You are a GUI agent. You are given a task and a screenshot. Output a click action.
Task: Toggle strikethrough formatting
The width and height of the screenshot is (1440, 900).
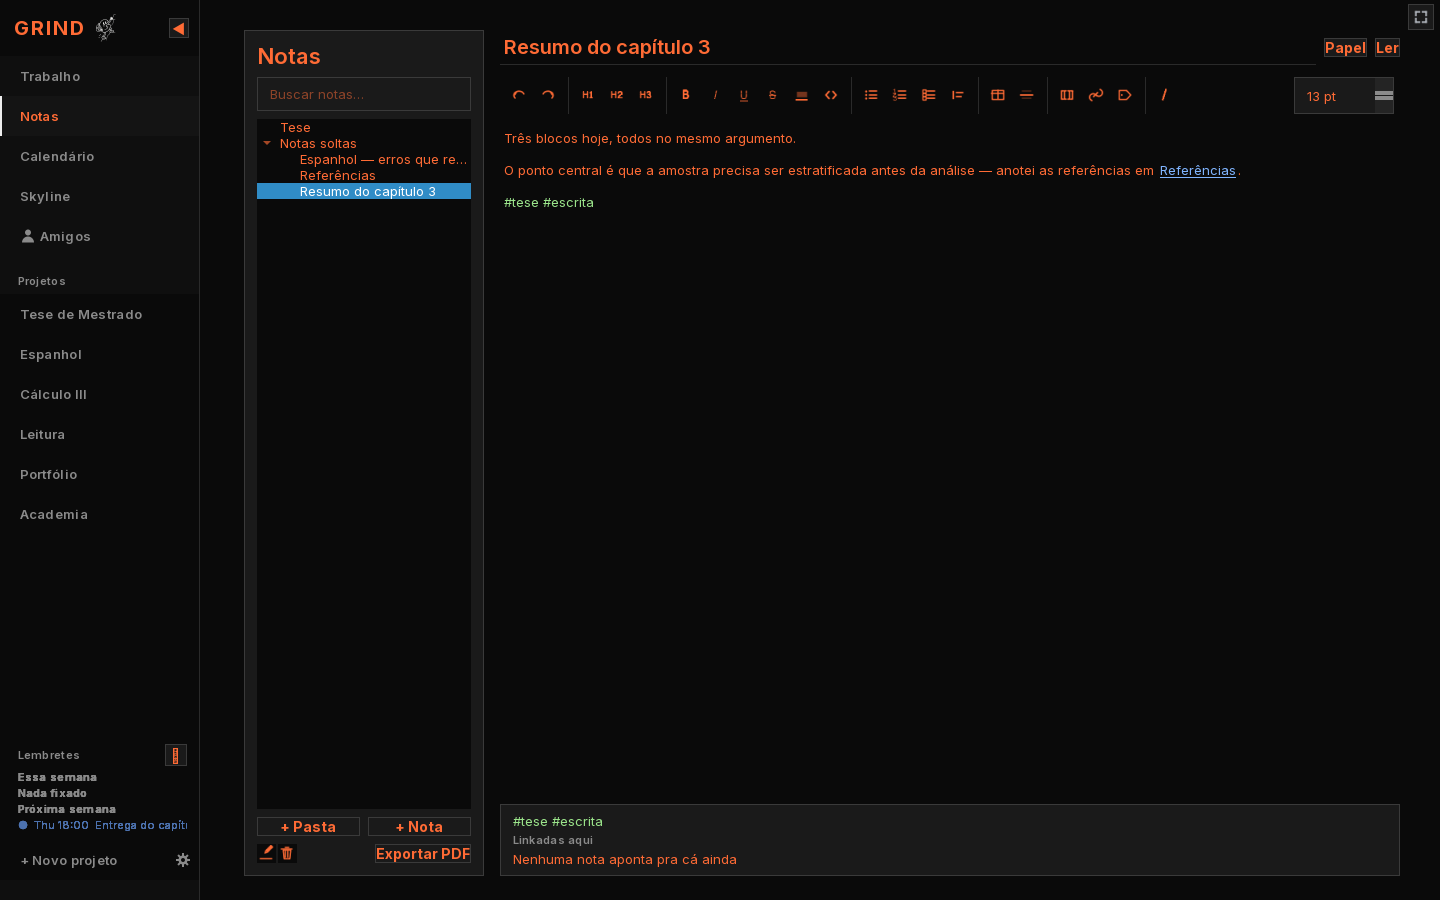(x=773, y=95)
